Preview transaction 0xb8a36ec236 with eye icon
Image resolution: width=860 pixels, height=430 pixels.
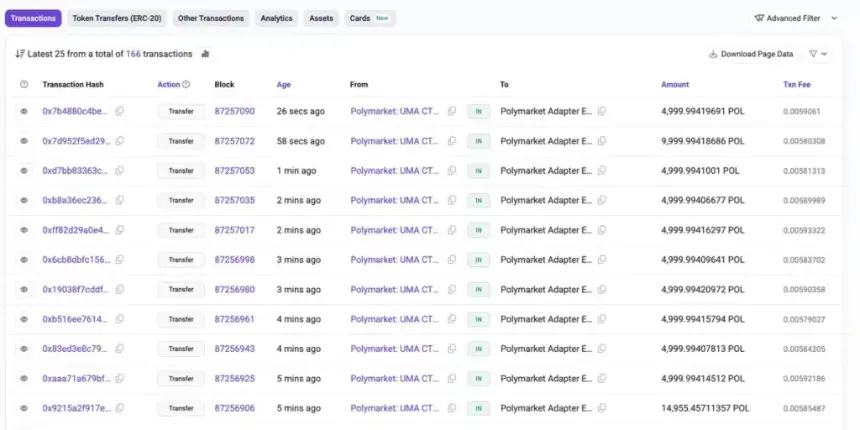point(24,200)
